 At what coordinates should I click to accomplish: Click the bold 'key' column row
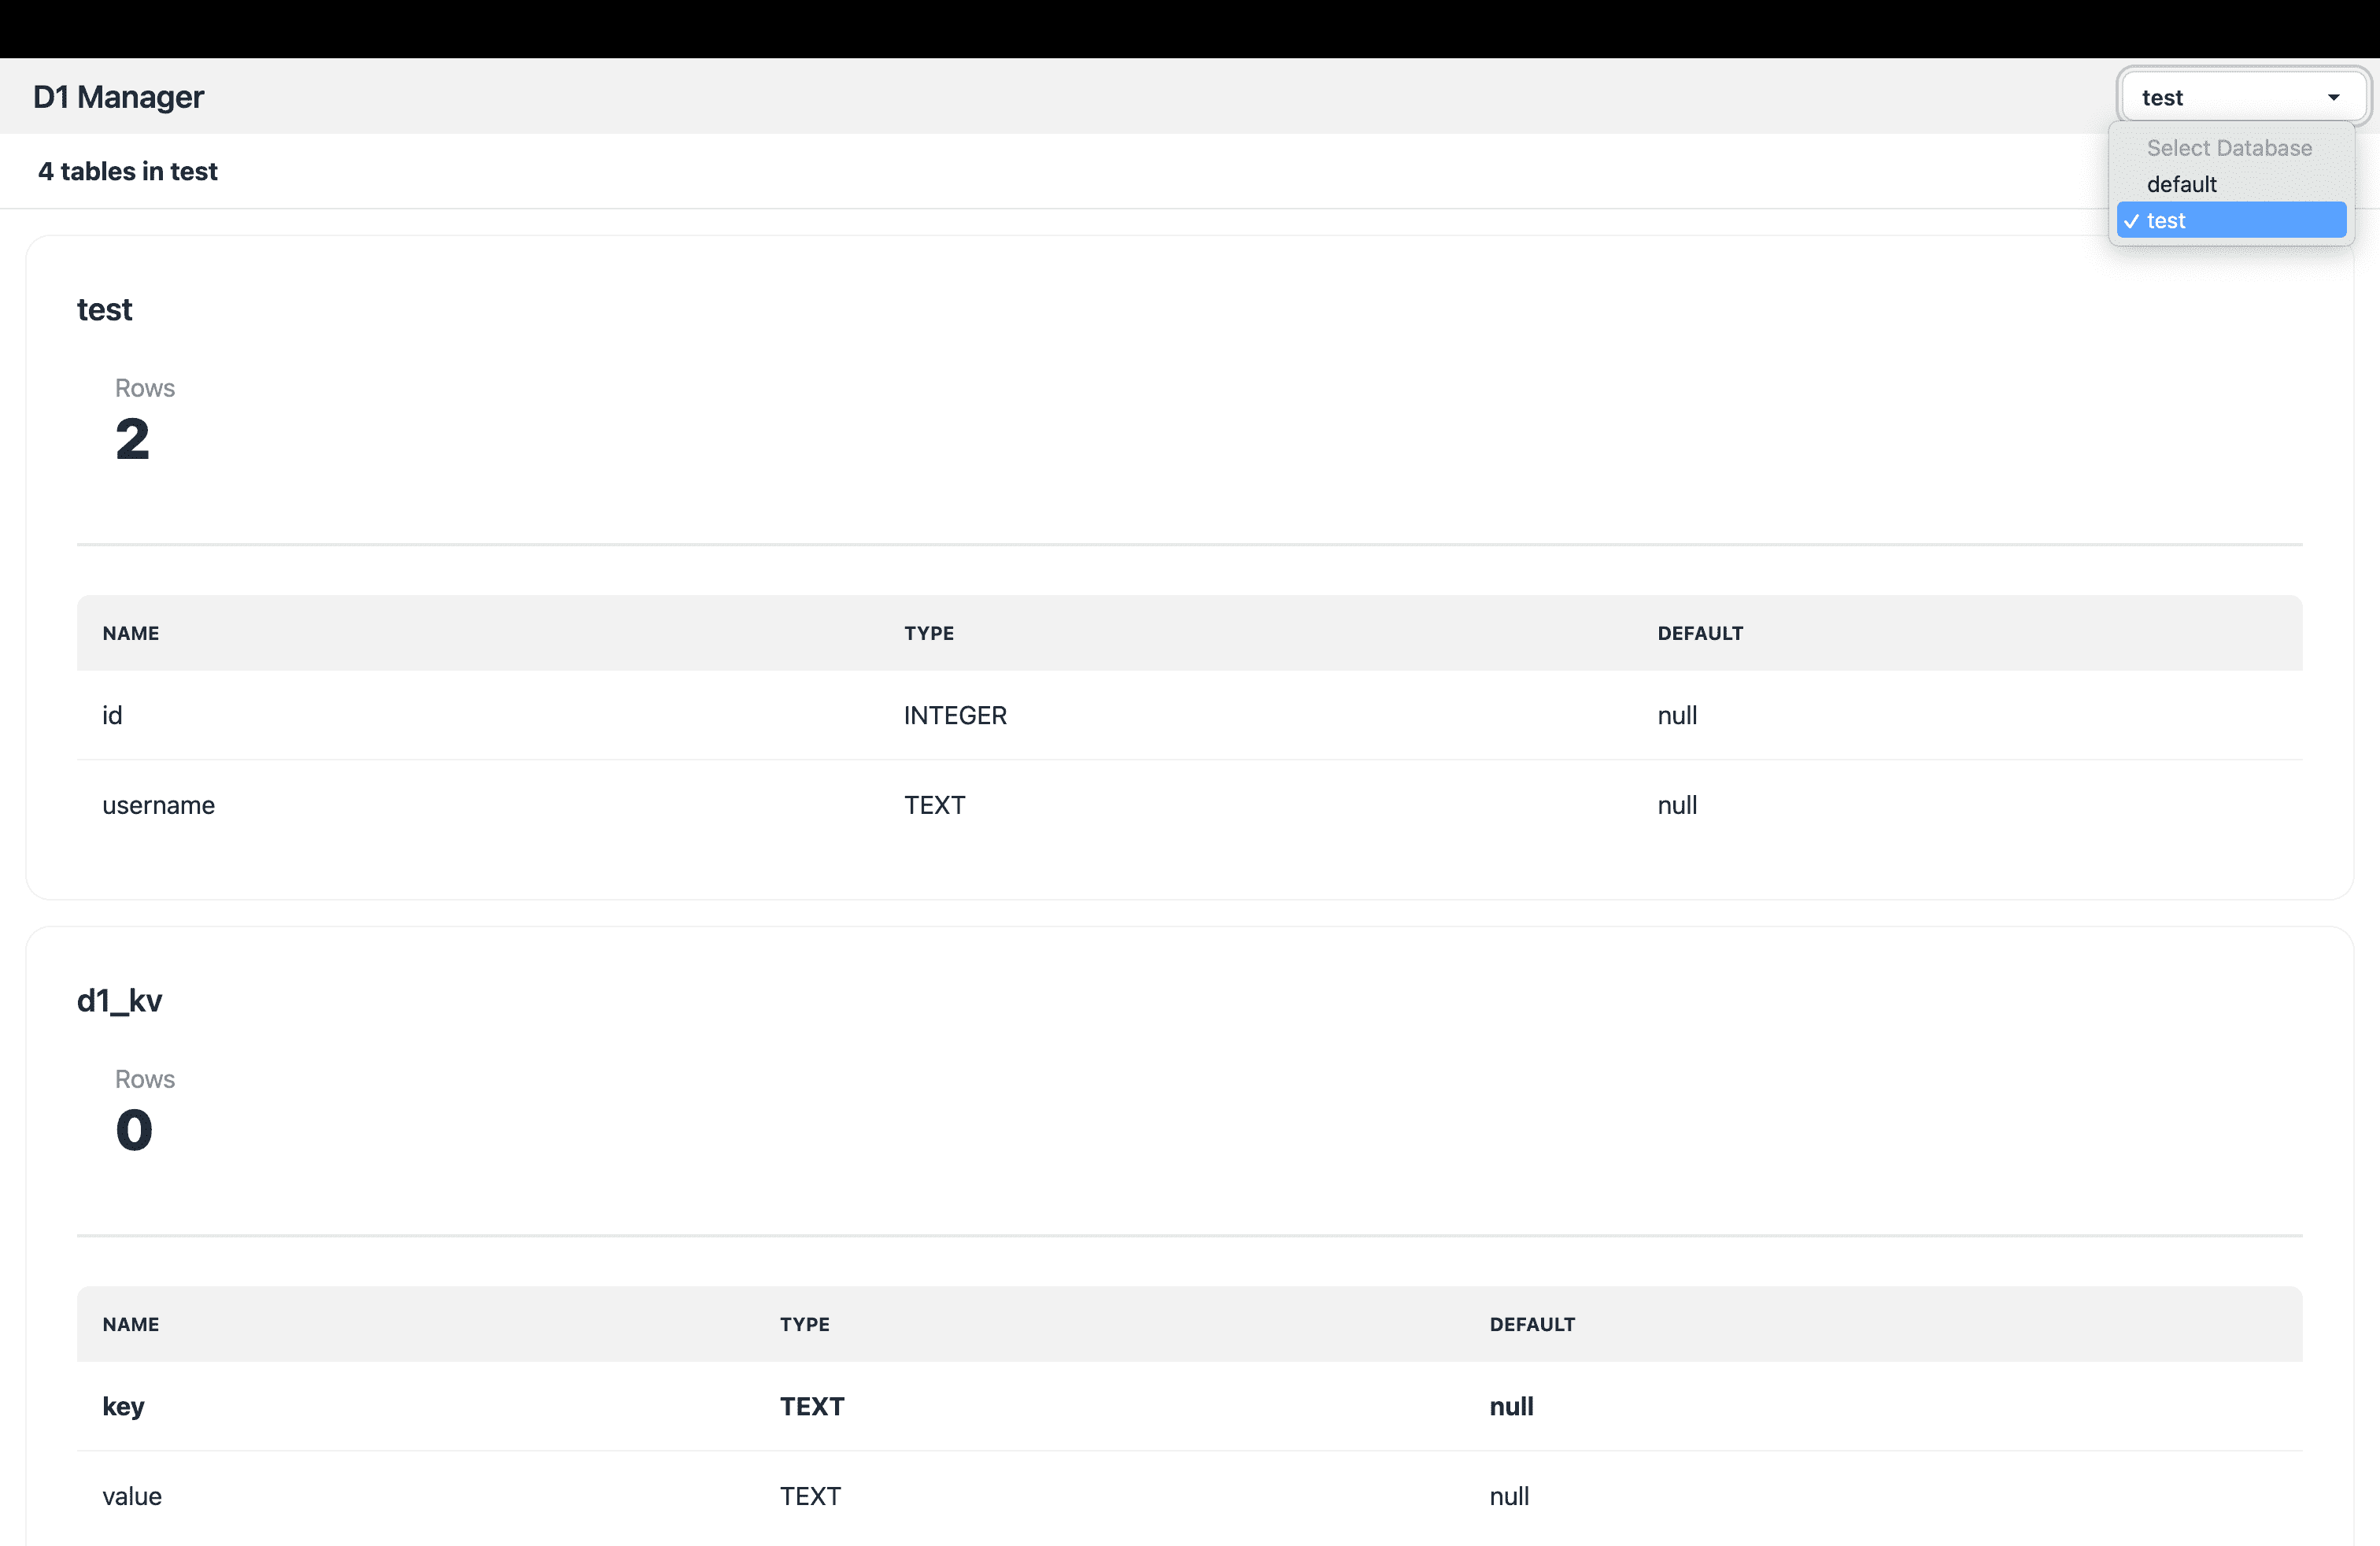(x=123, y=1406)
